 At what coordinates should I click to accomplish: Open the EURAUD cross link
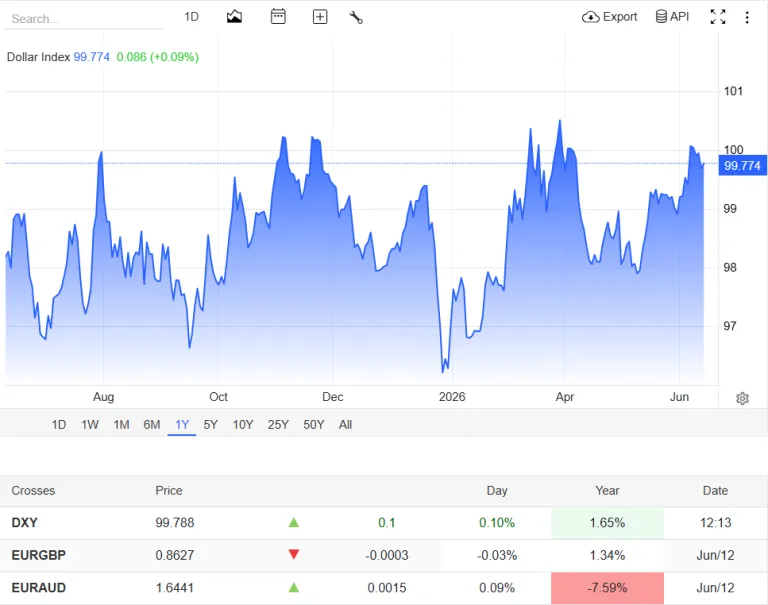39,587
